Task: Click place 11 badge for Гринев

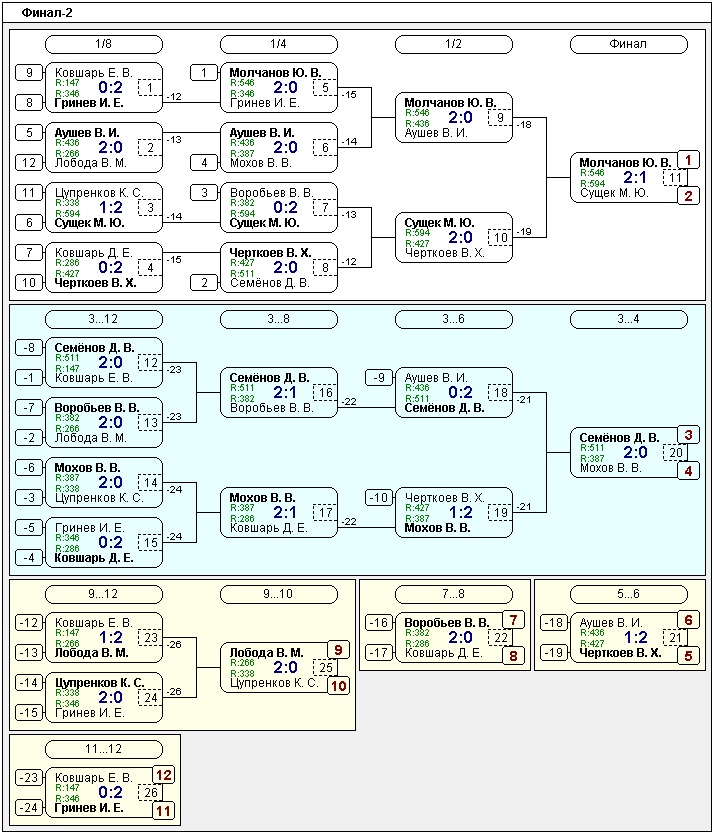Action: (x=164, y=811)
